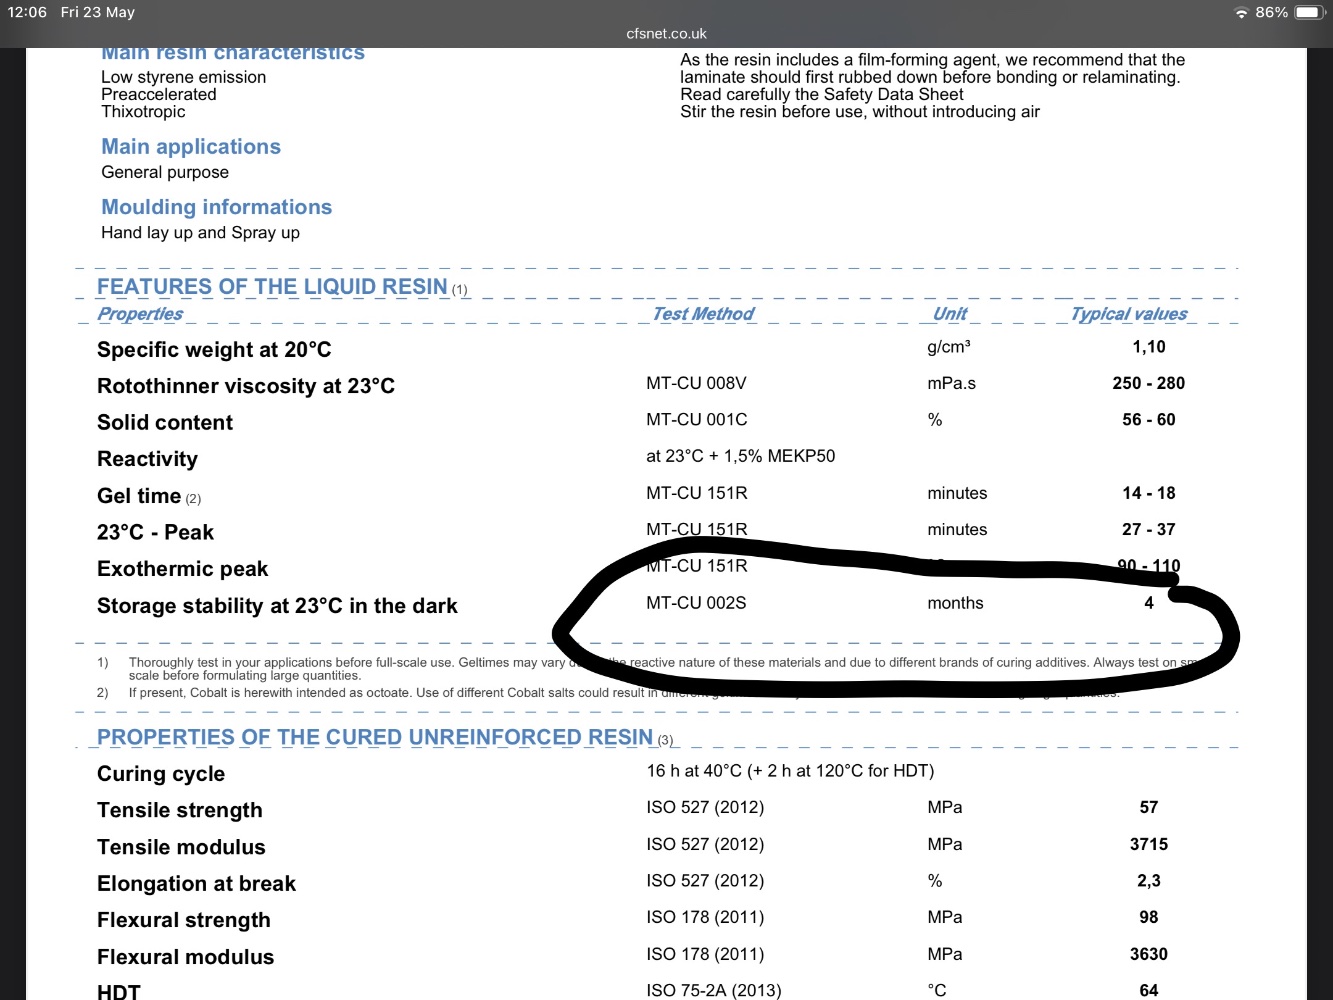Click the Main applications heading
This screenshot has width=1333, height=1000.
191,147
